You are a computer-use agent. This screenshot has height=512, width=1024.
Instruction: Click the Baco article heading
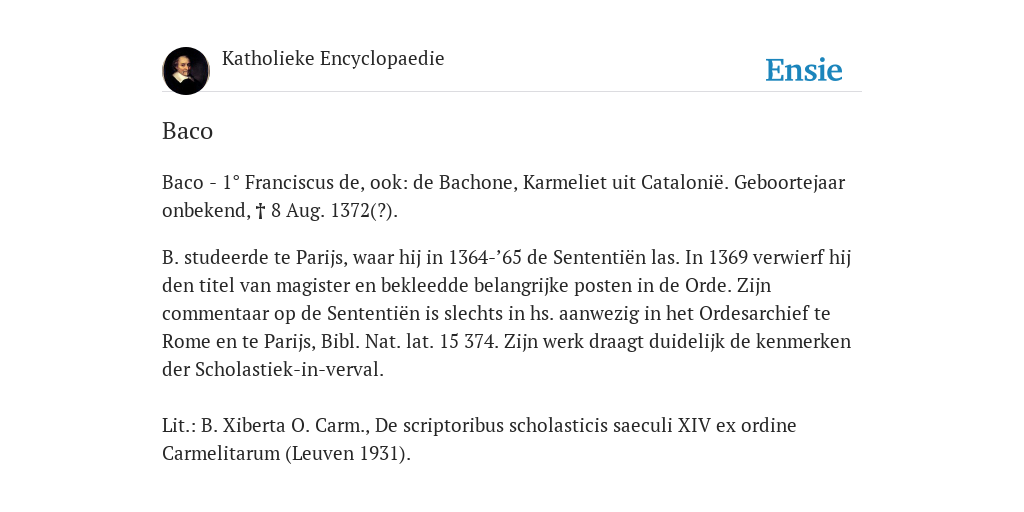pyautogui.click(x=187, y=131)
